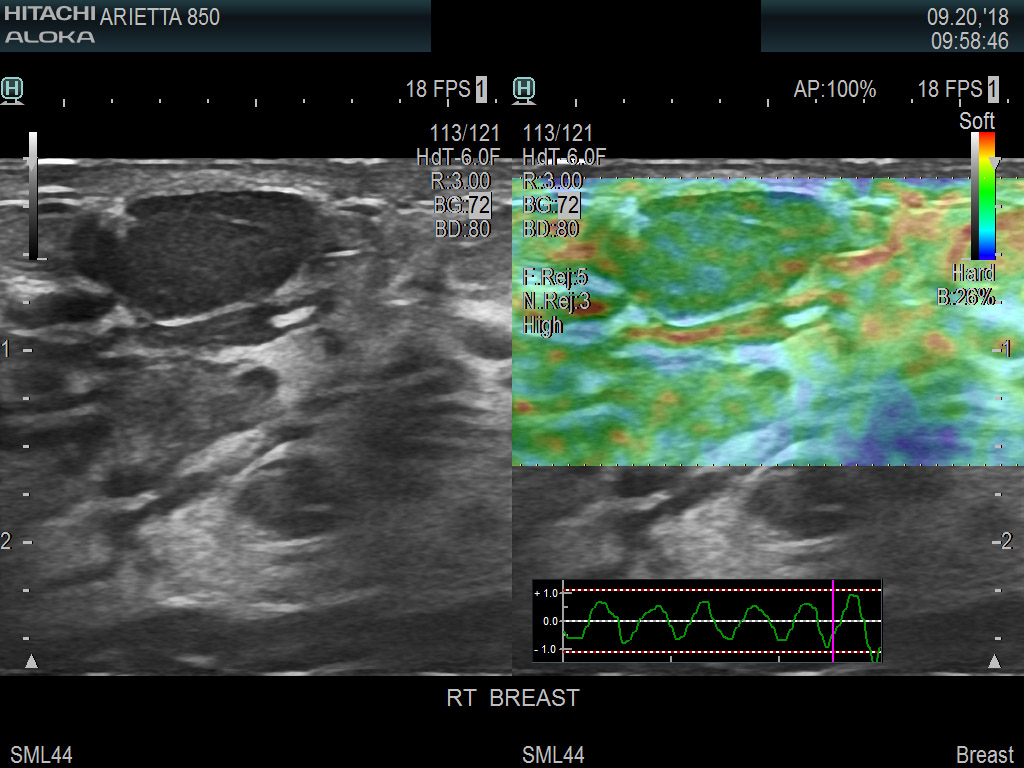Select the Hitachi Aloka logo
The image size is (1024, 768).
pyautogui.click(x=48, y=24)
